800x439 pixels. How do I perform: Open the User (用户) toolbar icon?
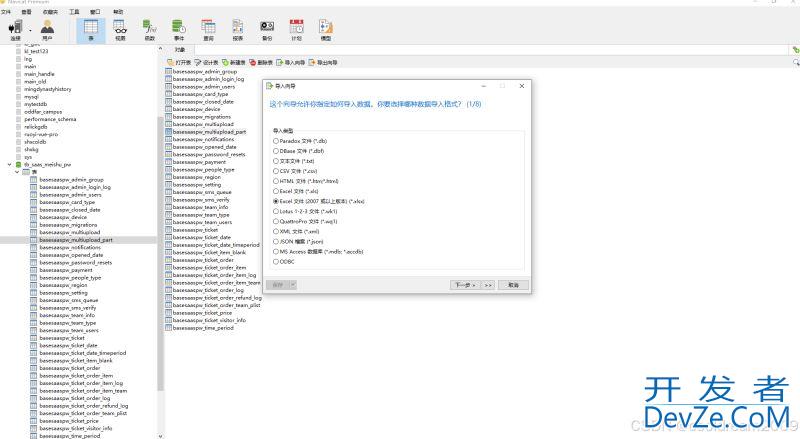[x=47, y=29]
